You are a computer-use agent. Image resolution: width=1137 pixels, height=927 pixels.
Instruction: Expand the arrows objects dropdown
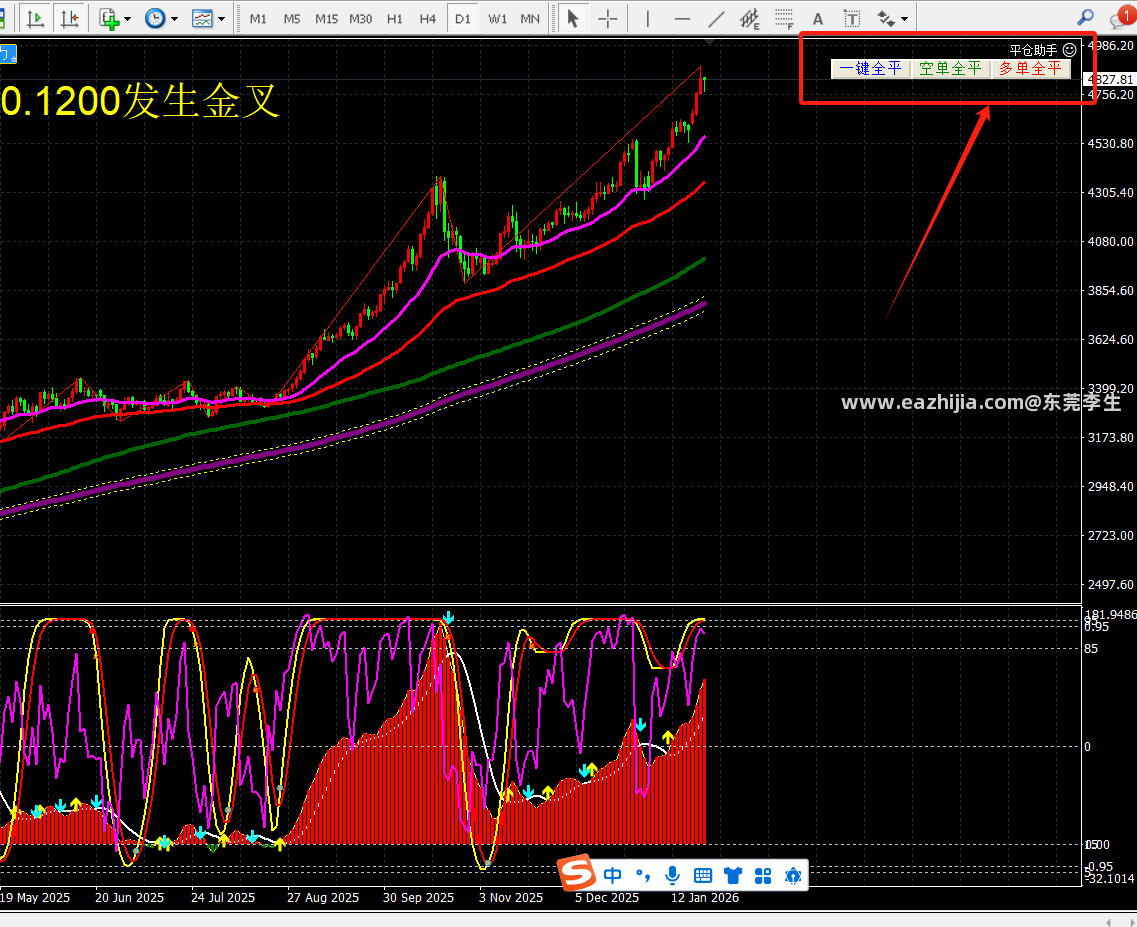pyautogui.click(x=904, y=19)
